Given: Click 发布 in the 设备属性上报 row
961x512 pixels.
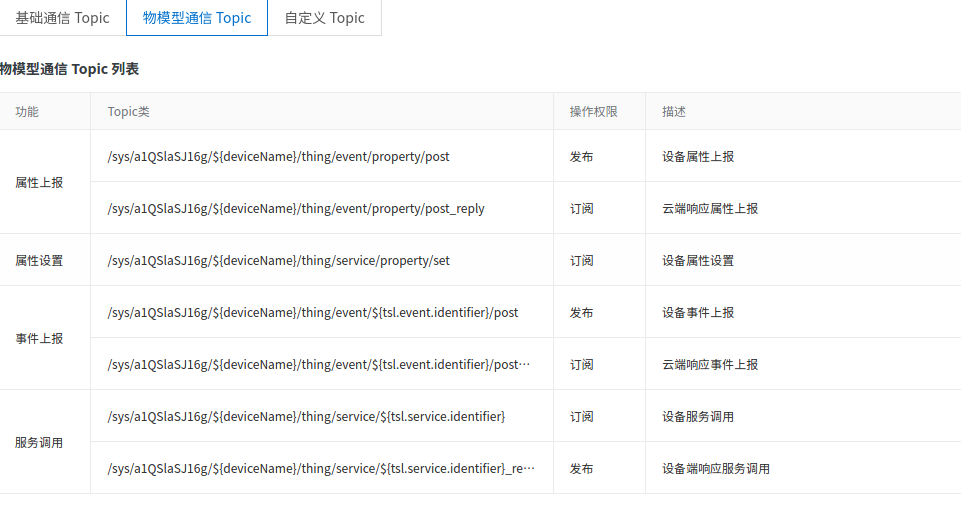Looking at the screenshot, I should tap(581, 157).
